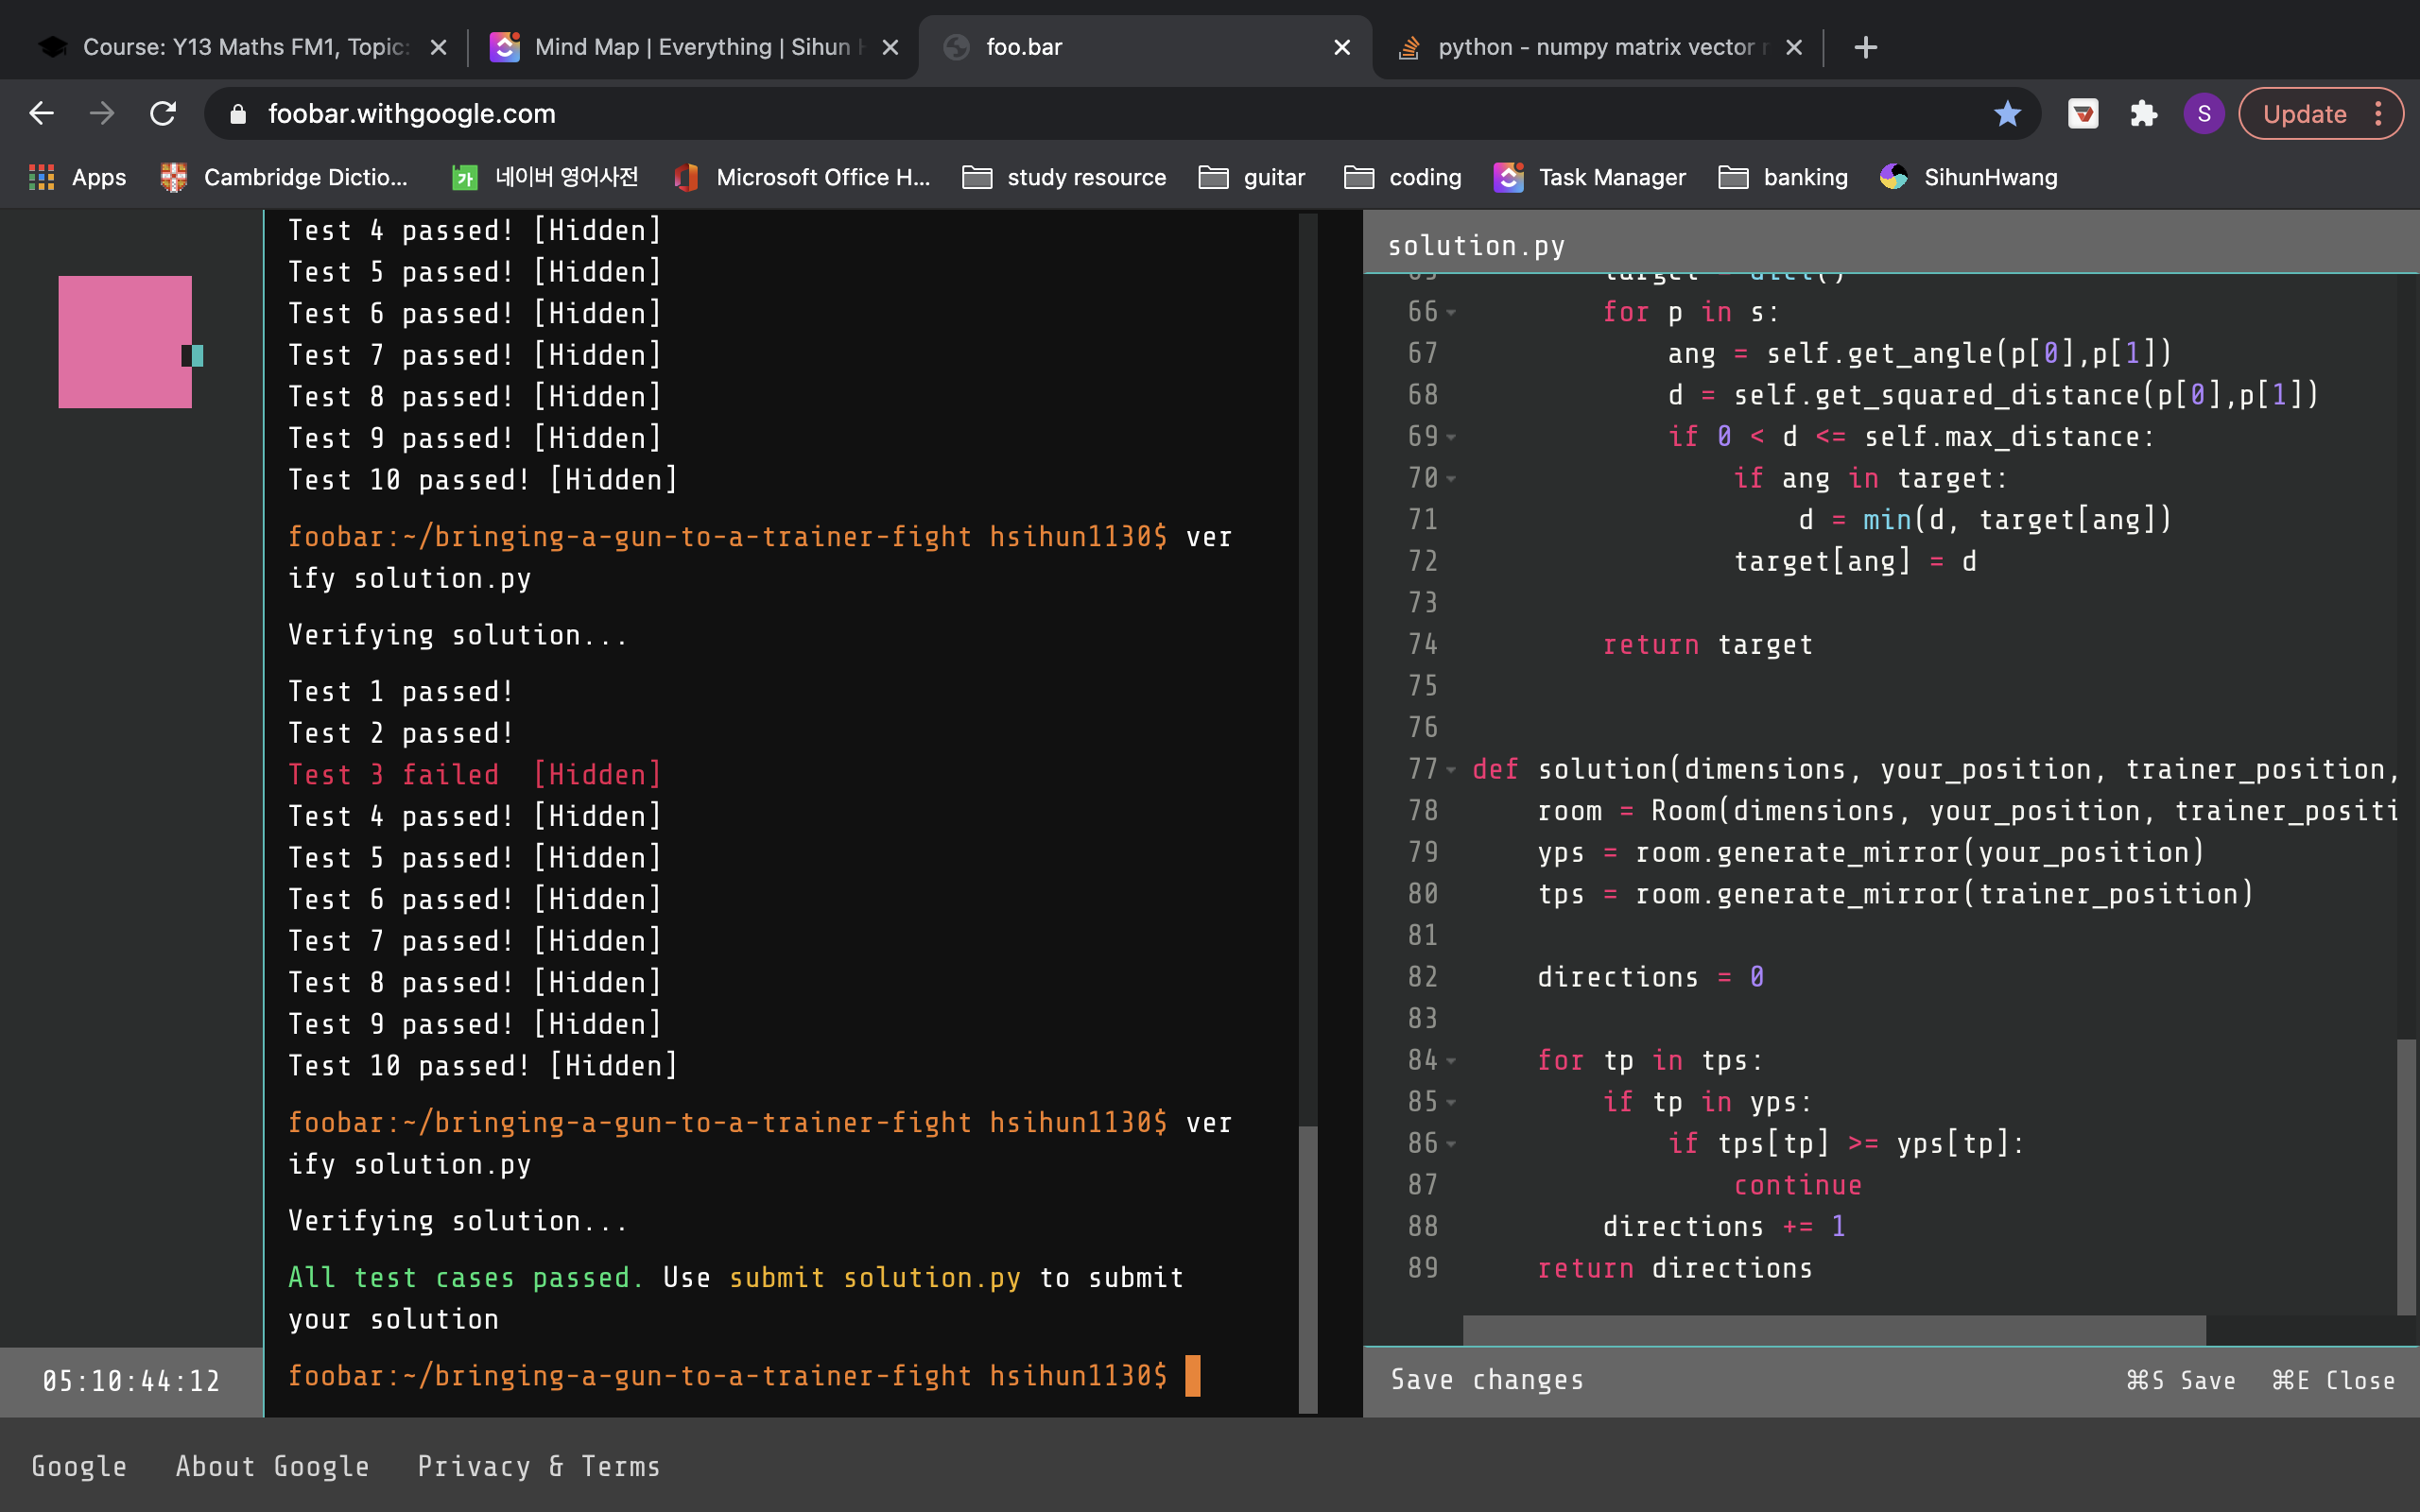
Task: Click Close in the editor footer
Action: coord(2333,1380)
